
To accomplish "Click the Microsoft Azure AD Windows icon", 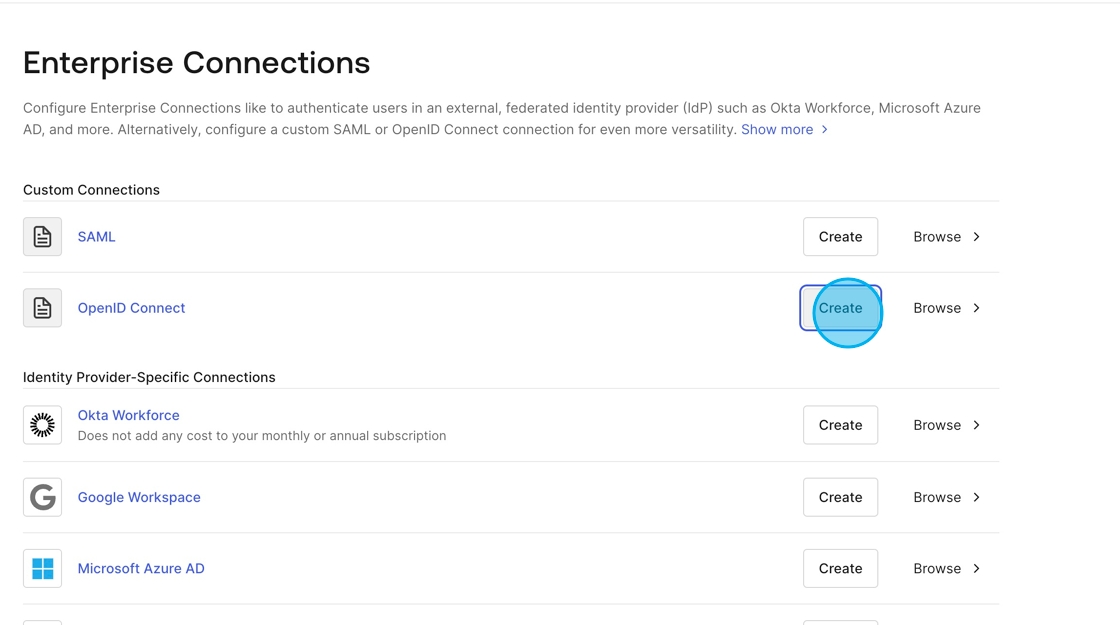I will tap(42, 569).
